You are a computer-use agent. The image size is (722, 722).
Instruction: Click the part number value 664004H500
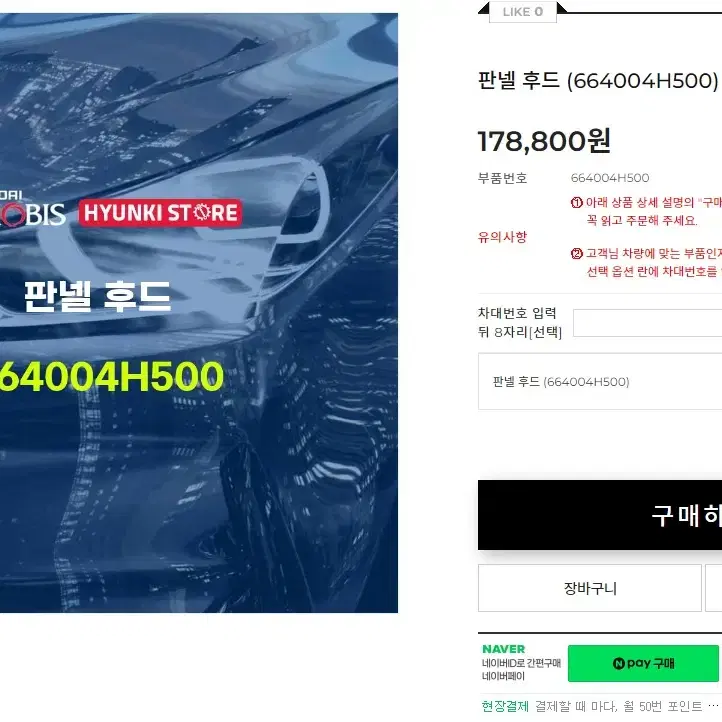610,178
